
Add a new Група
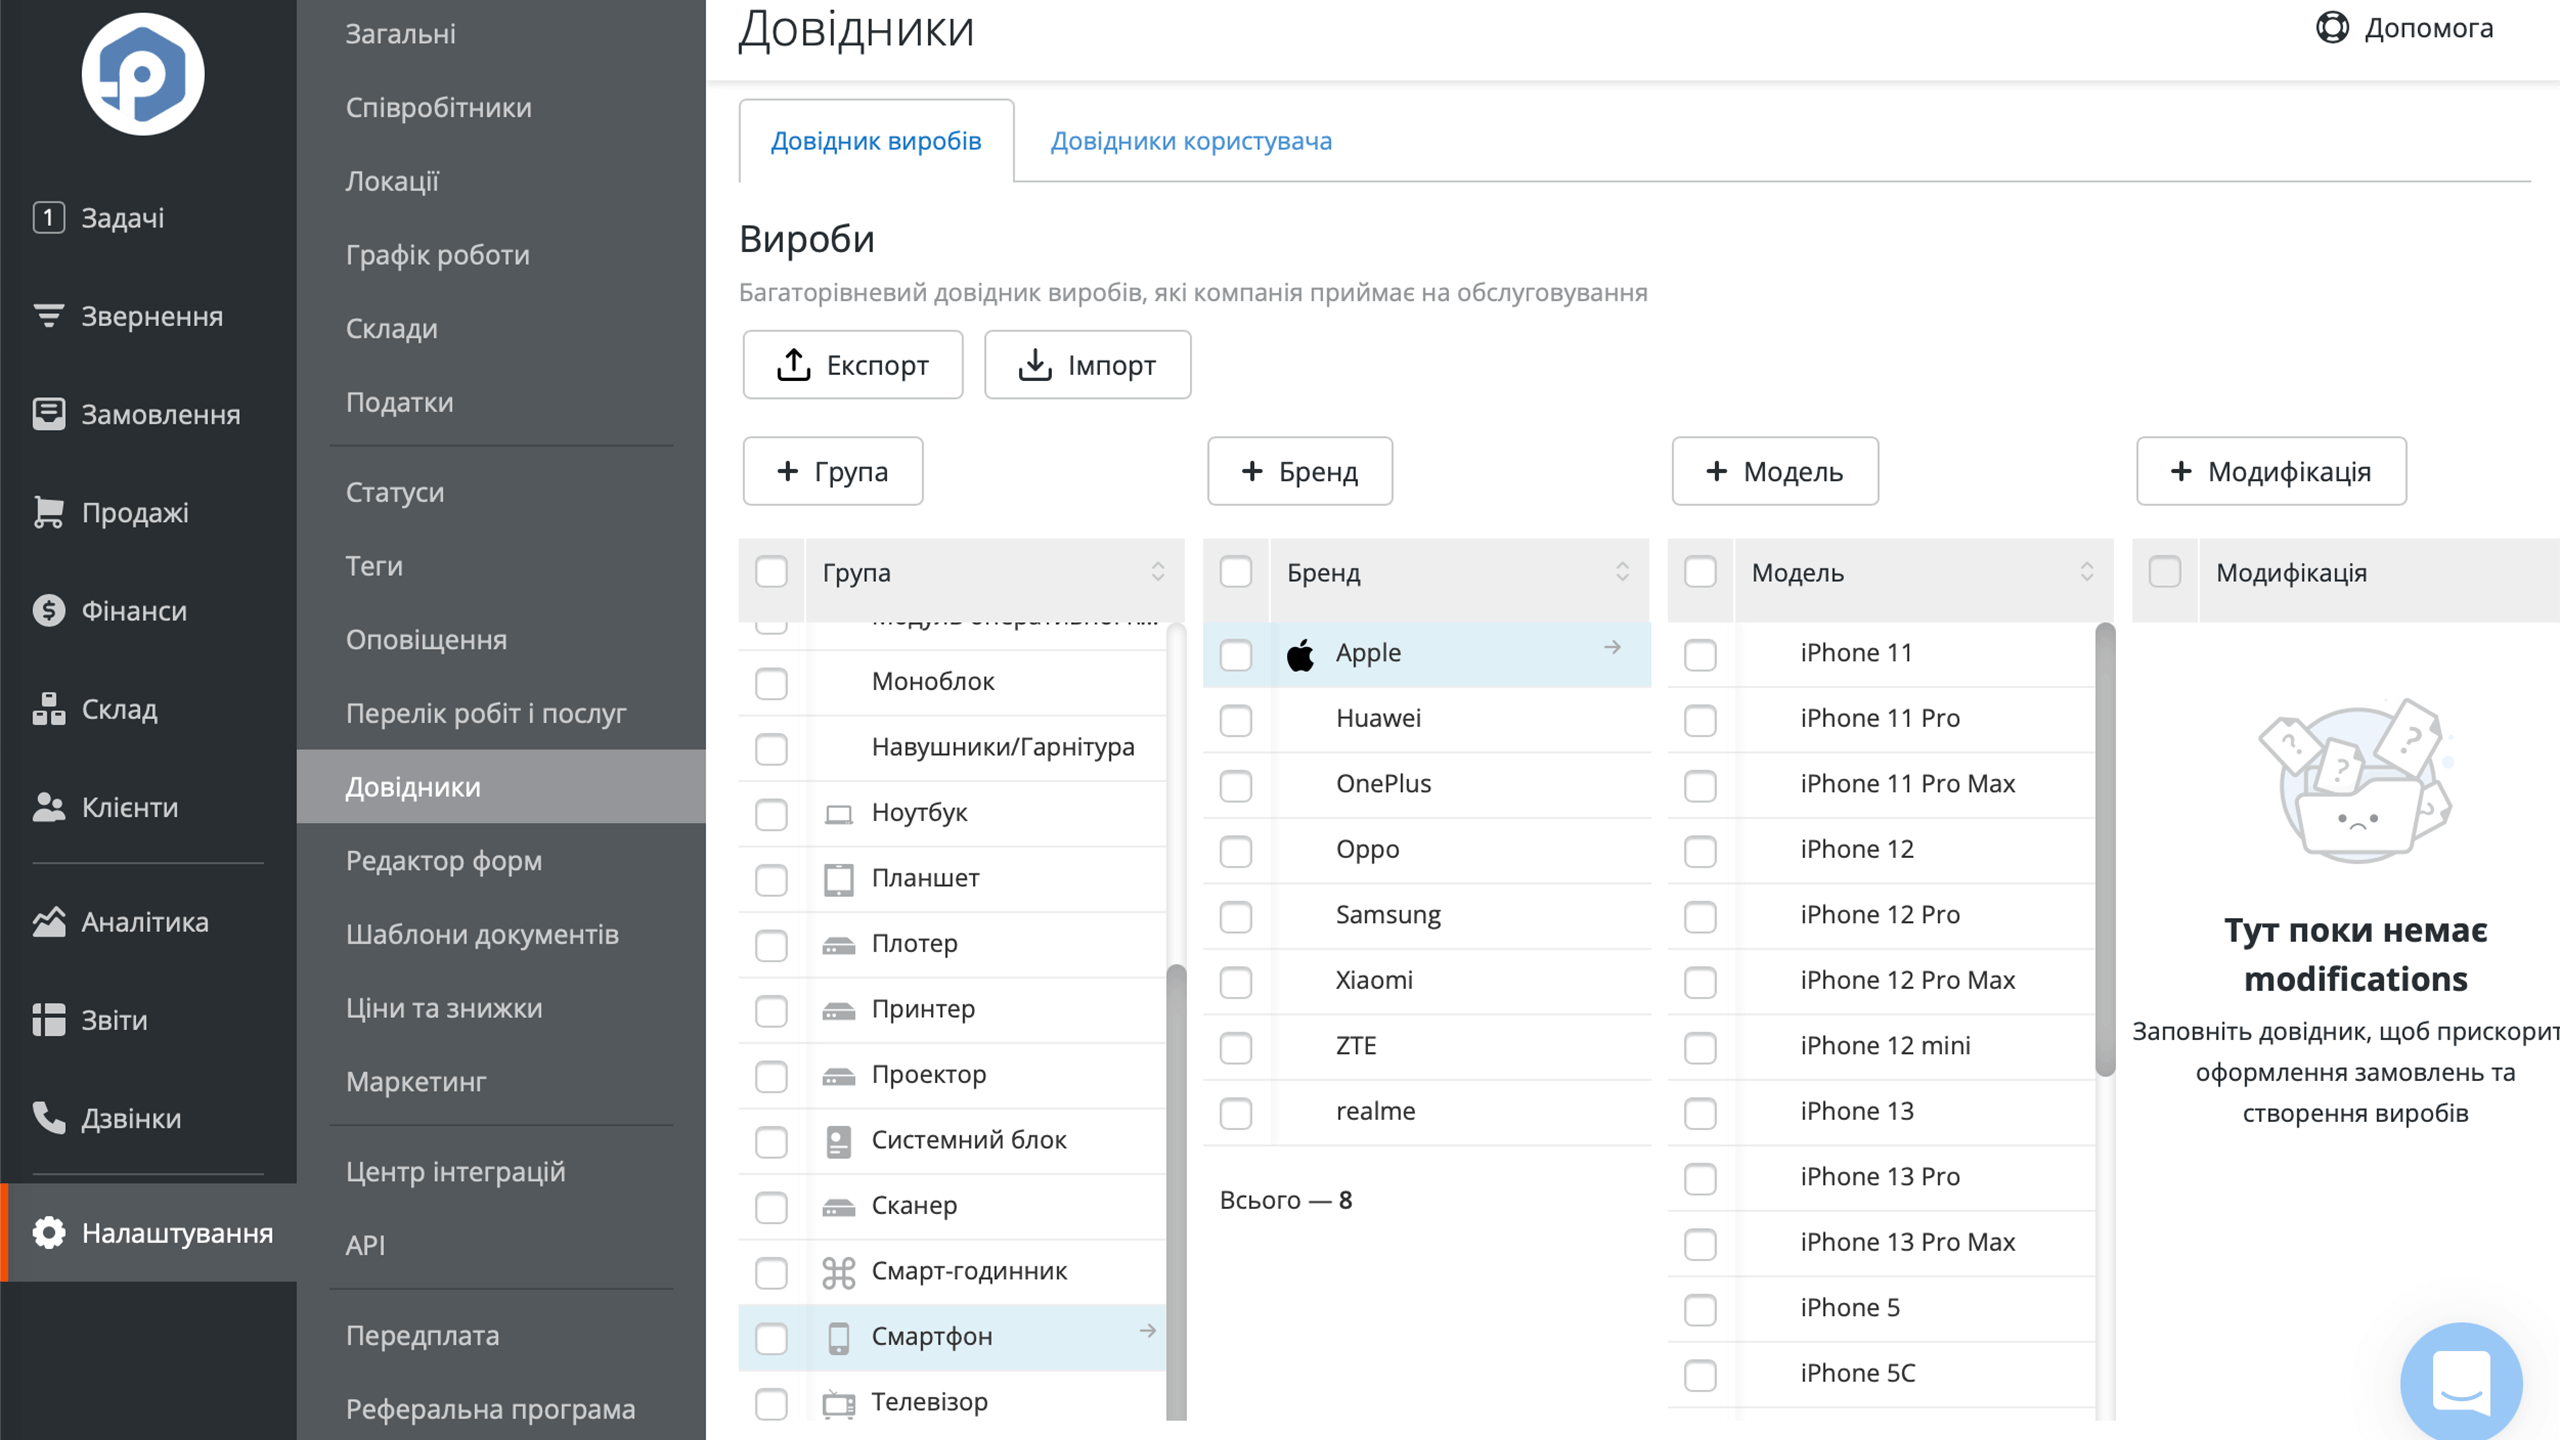833,471
